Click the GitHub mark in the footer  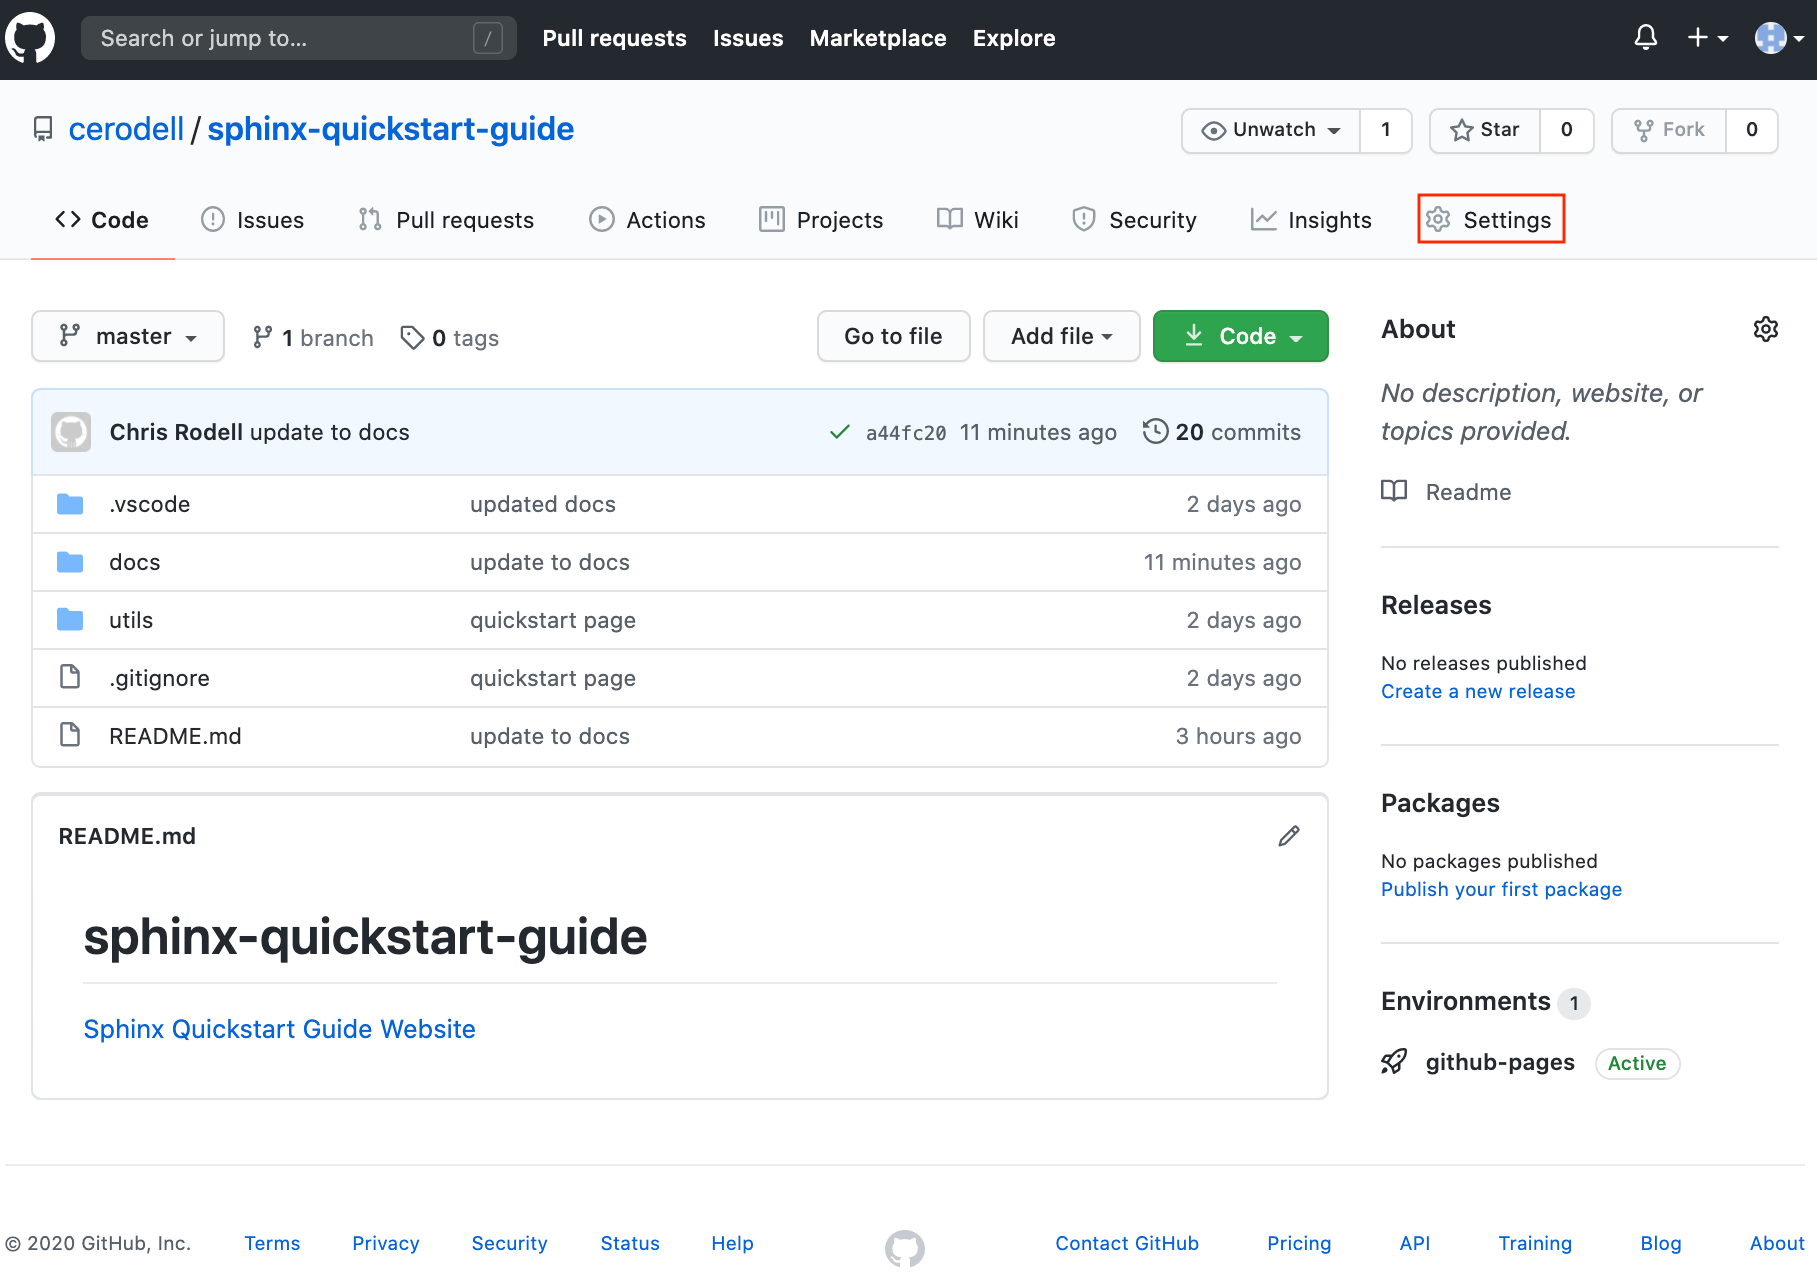click(x=905, y=1248)
